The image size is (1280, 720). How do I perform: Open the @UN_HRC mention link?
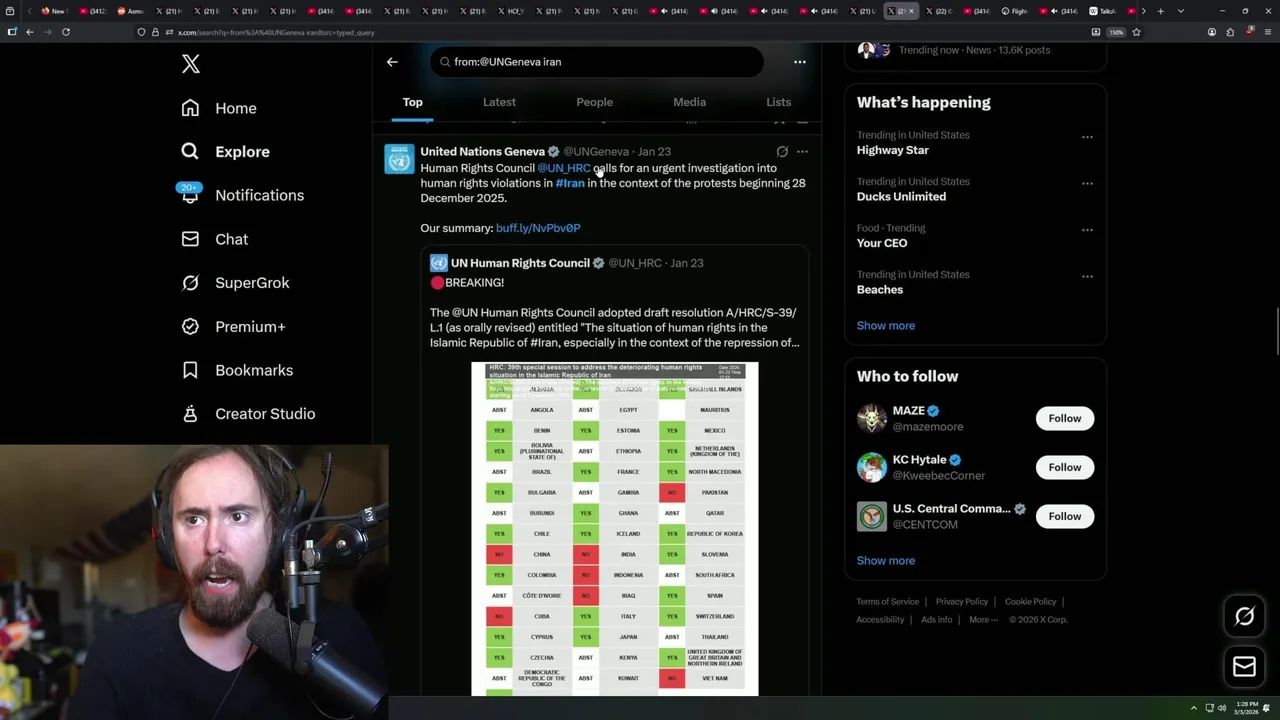click(564, 168)
